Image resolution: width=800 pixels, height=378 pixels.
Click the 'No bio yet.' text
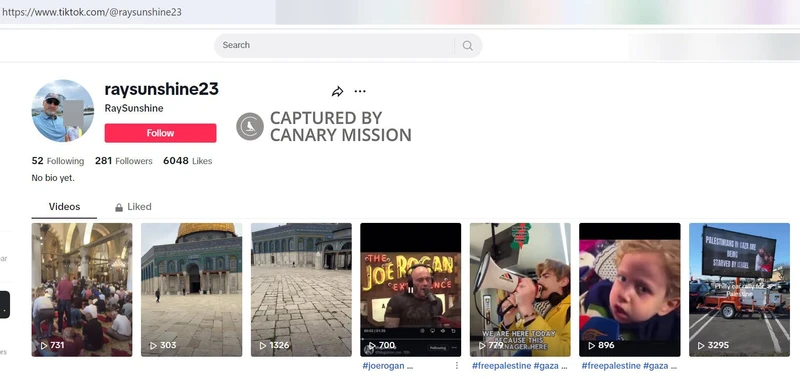pyautogui.click(x=53, y=178)
